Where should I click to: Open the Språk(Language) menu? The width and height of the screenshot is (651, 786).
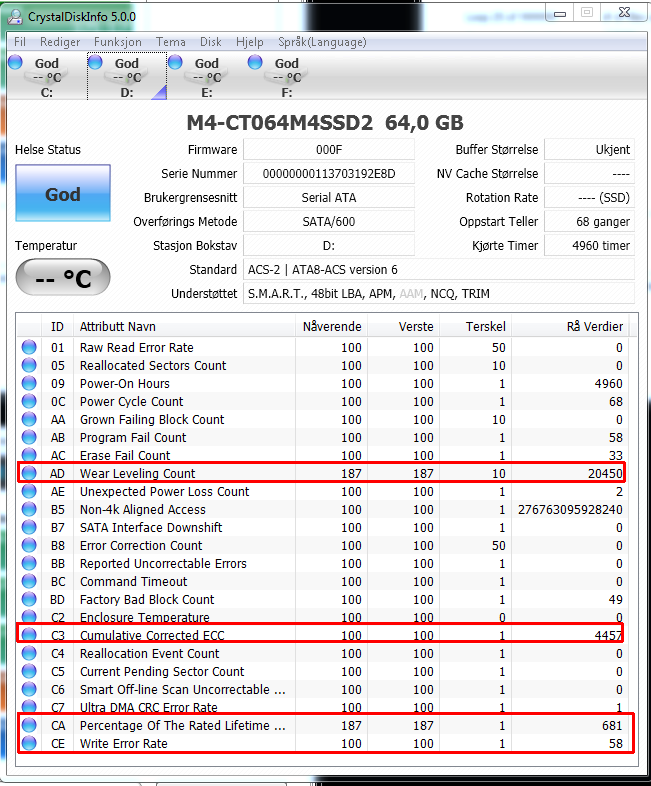click(322, 42)
